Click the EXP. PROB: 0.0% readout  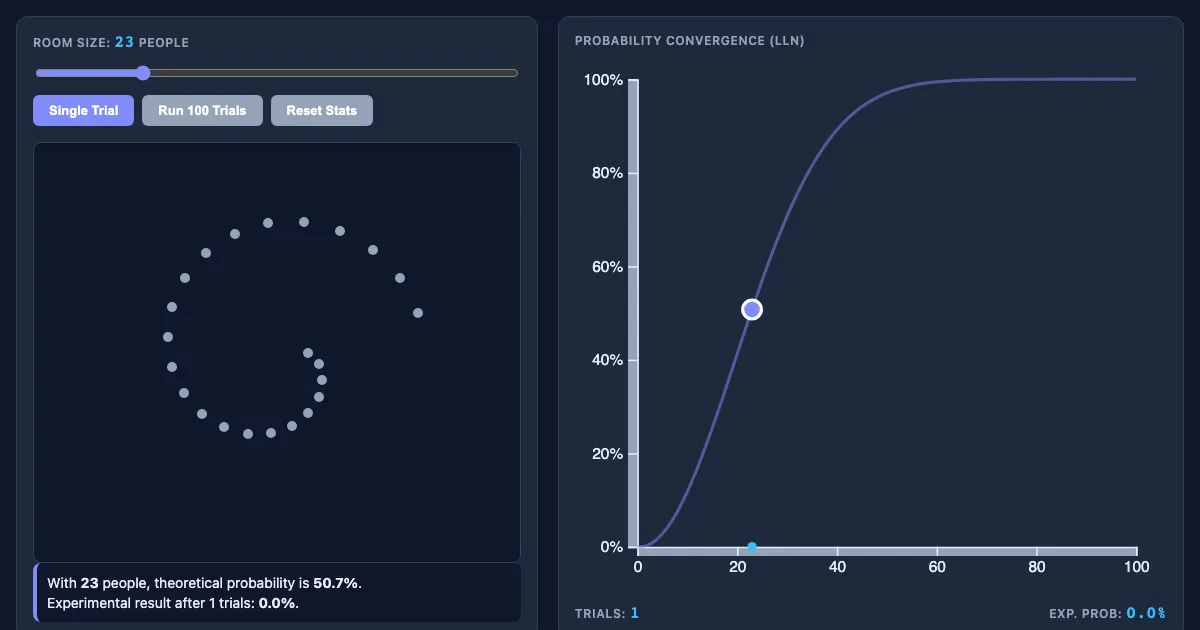[1107, 613]
